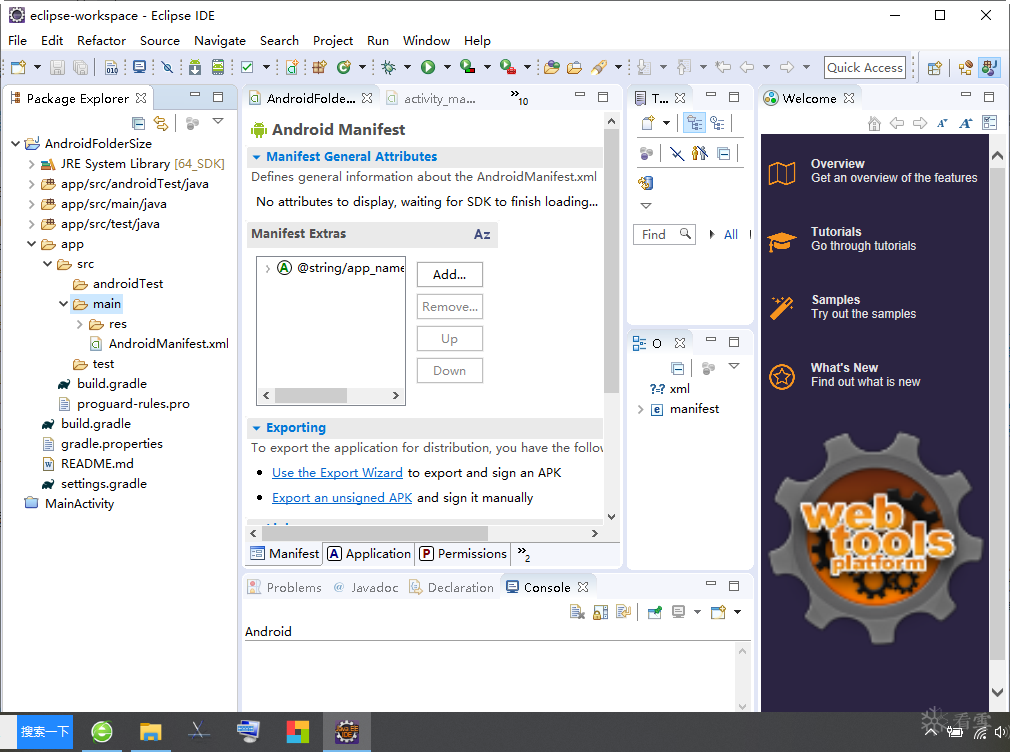Open the Debug dropdown arrow
Viewport: 1010px width, 752px height.
[x=407, y=67]
